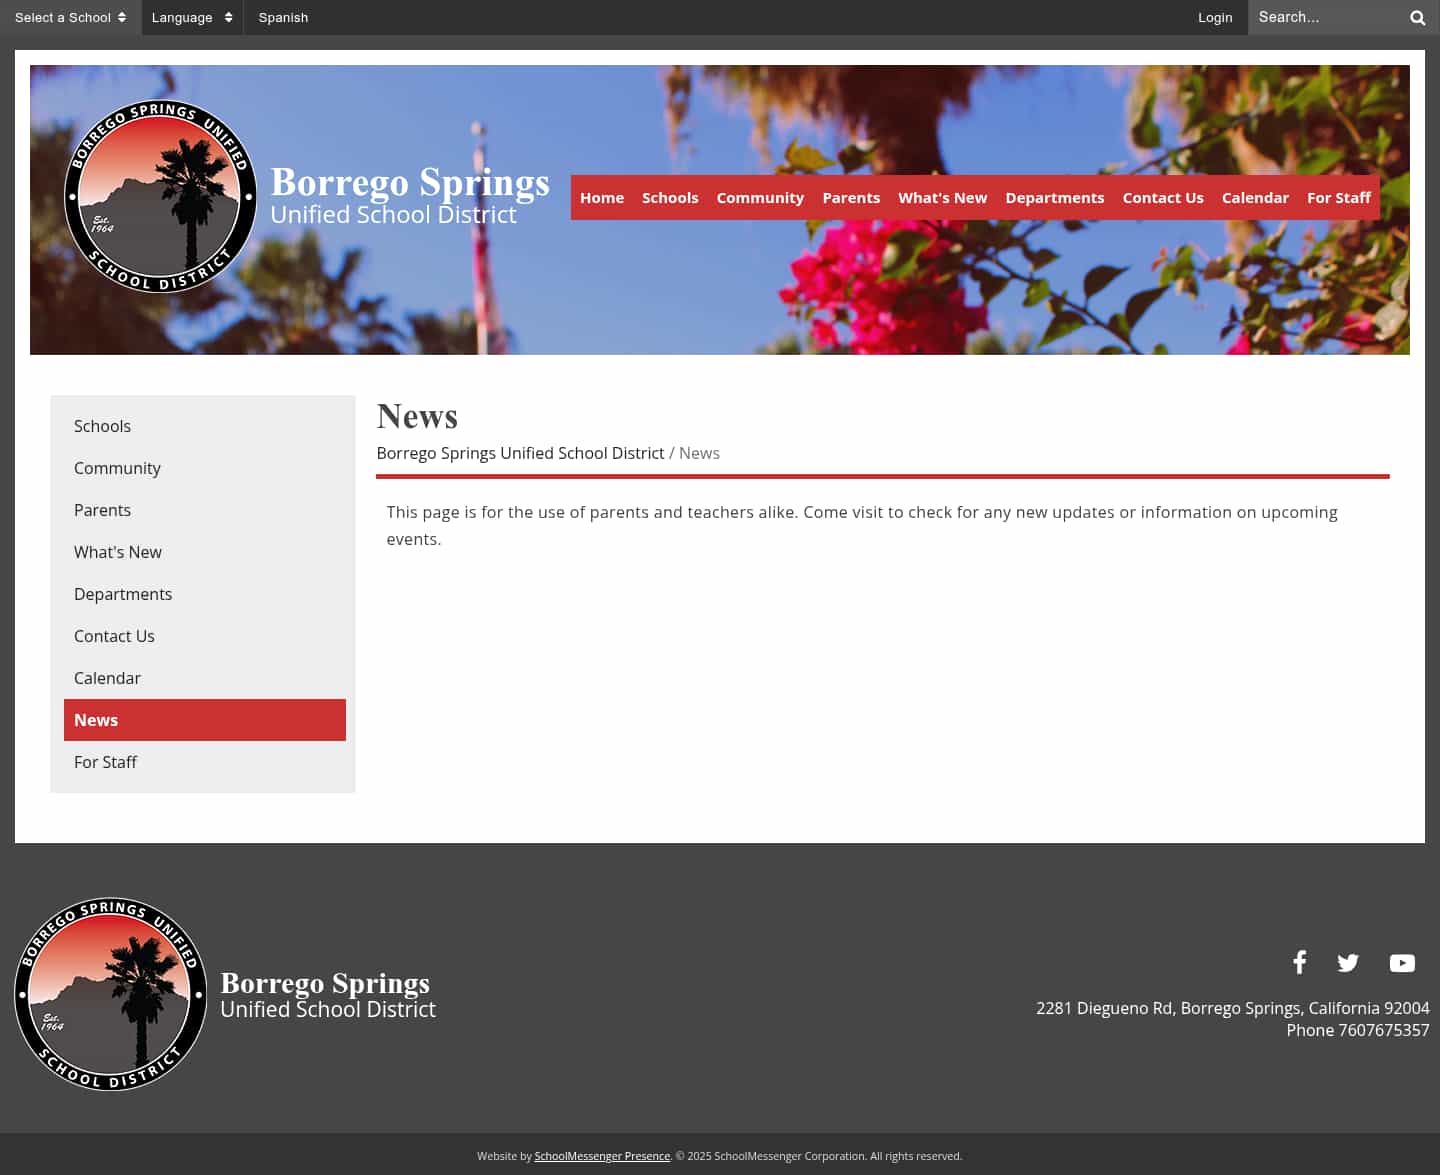Open What's New in the left sidebar
Image resolution: width=1440 pixels, height=1175 pixels.
click(118, 552)
